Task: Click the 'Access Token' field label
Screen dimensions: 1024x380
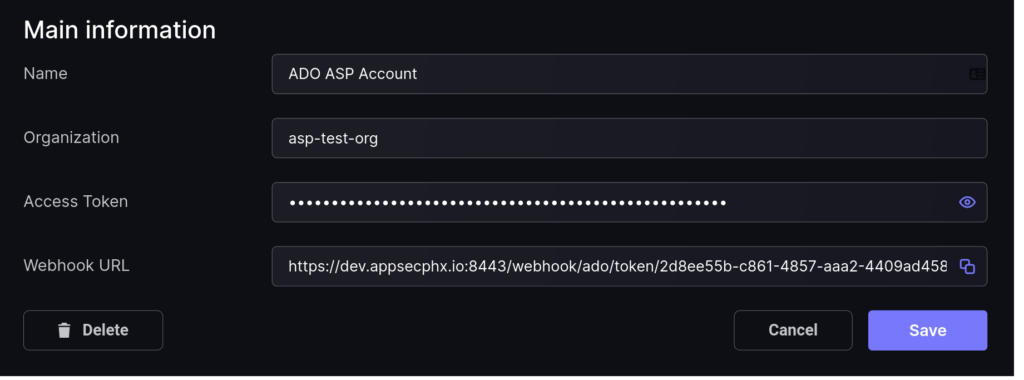Action: pyautogui.click(x=76, y=201)
